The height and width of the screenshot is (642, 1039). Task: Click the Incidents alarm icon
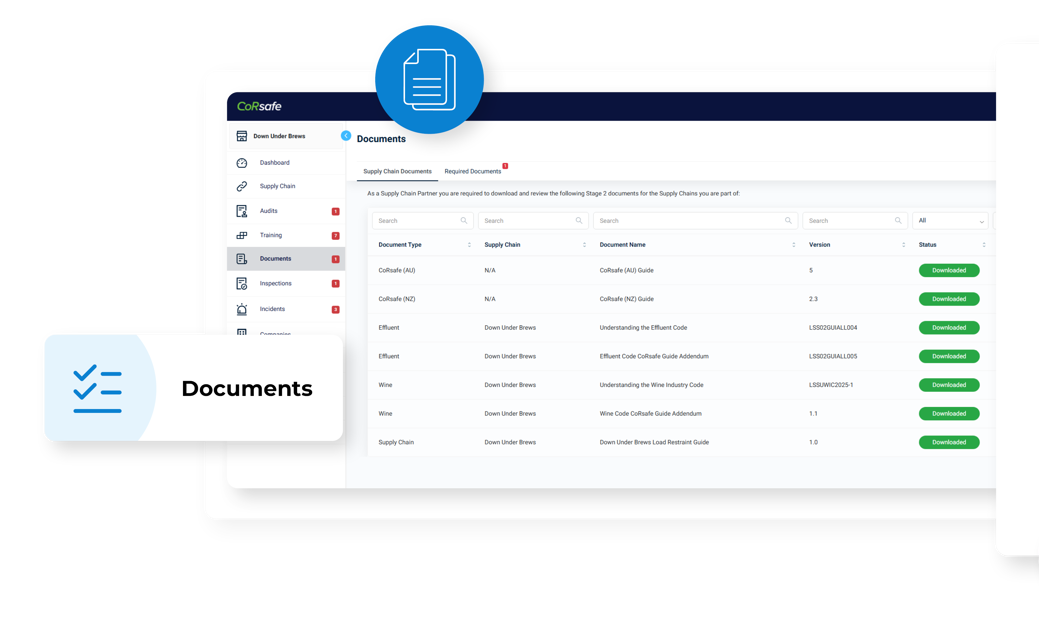(242, 310)
